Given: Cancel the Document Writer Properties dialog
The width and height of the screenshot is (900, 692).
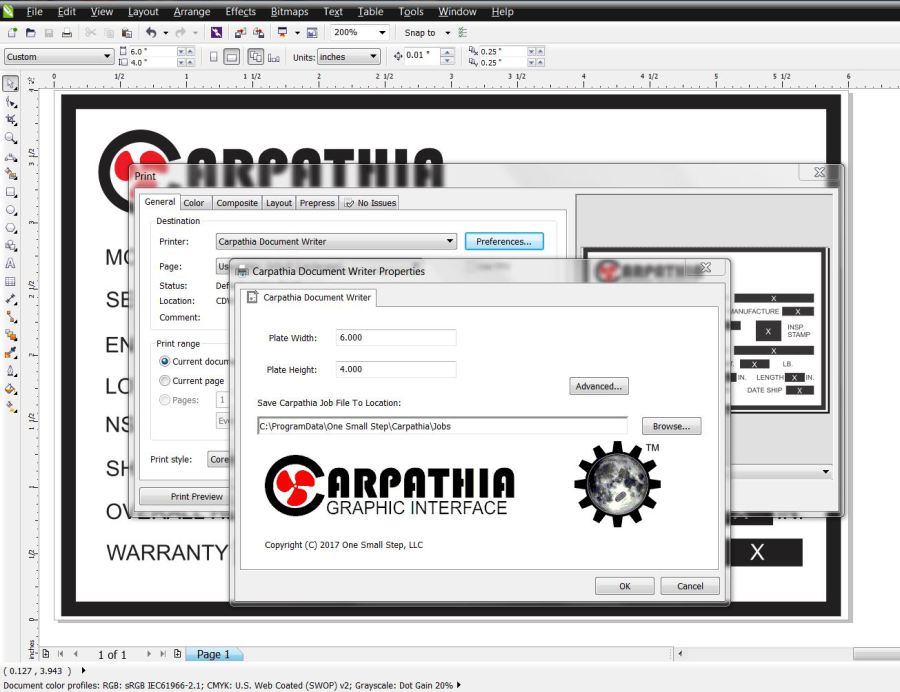Looking at the screenshot, I should [690, 586].
